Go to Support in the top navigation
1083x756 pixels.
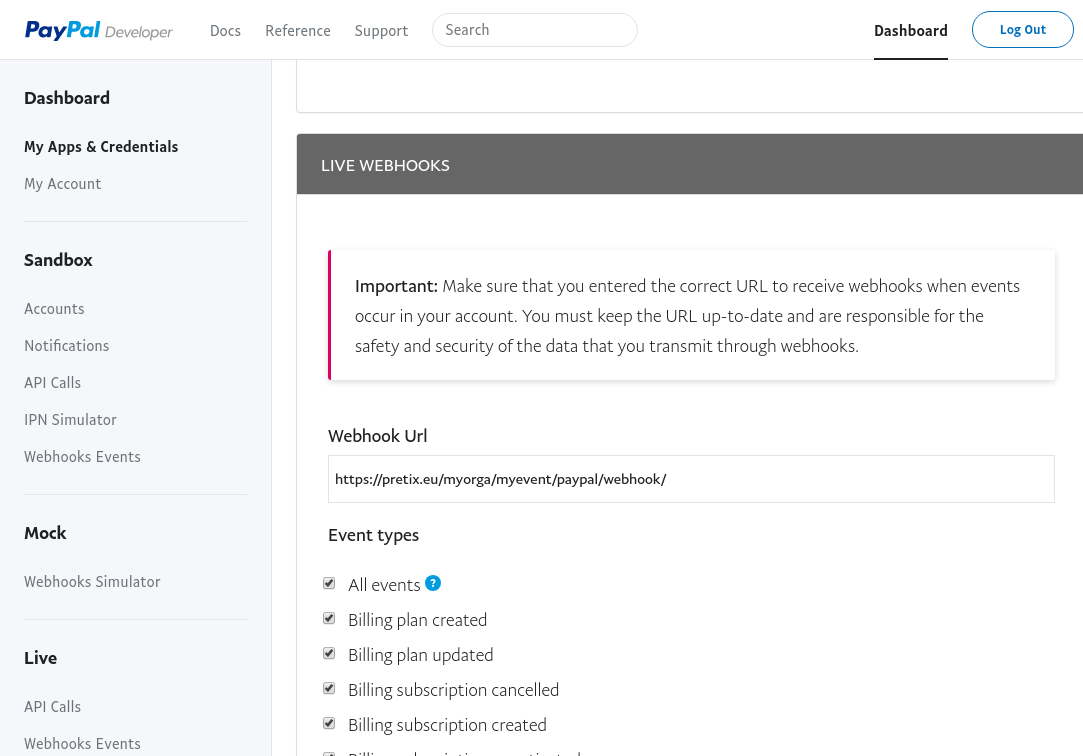coord(381,31)
